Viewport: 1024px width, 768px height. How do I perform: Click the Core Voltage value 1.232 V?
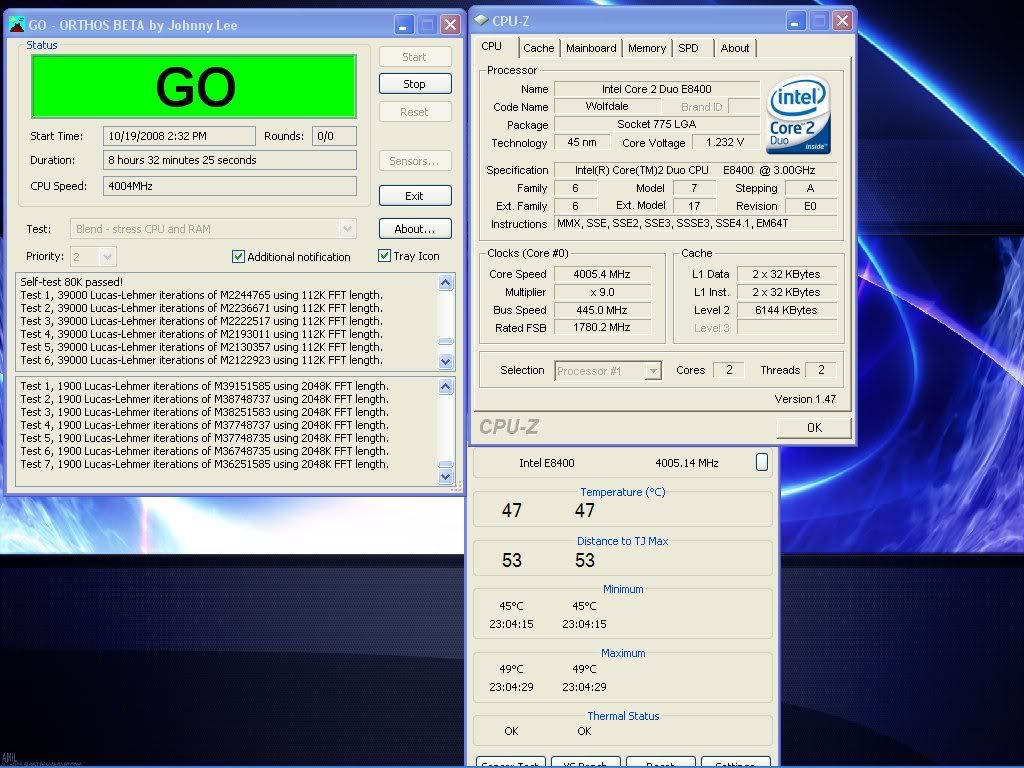pos(725,142)
